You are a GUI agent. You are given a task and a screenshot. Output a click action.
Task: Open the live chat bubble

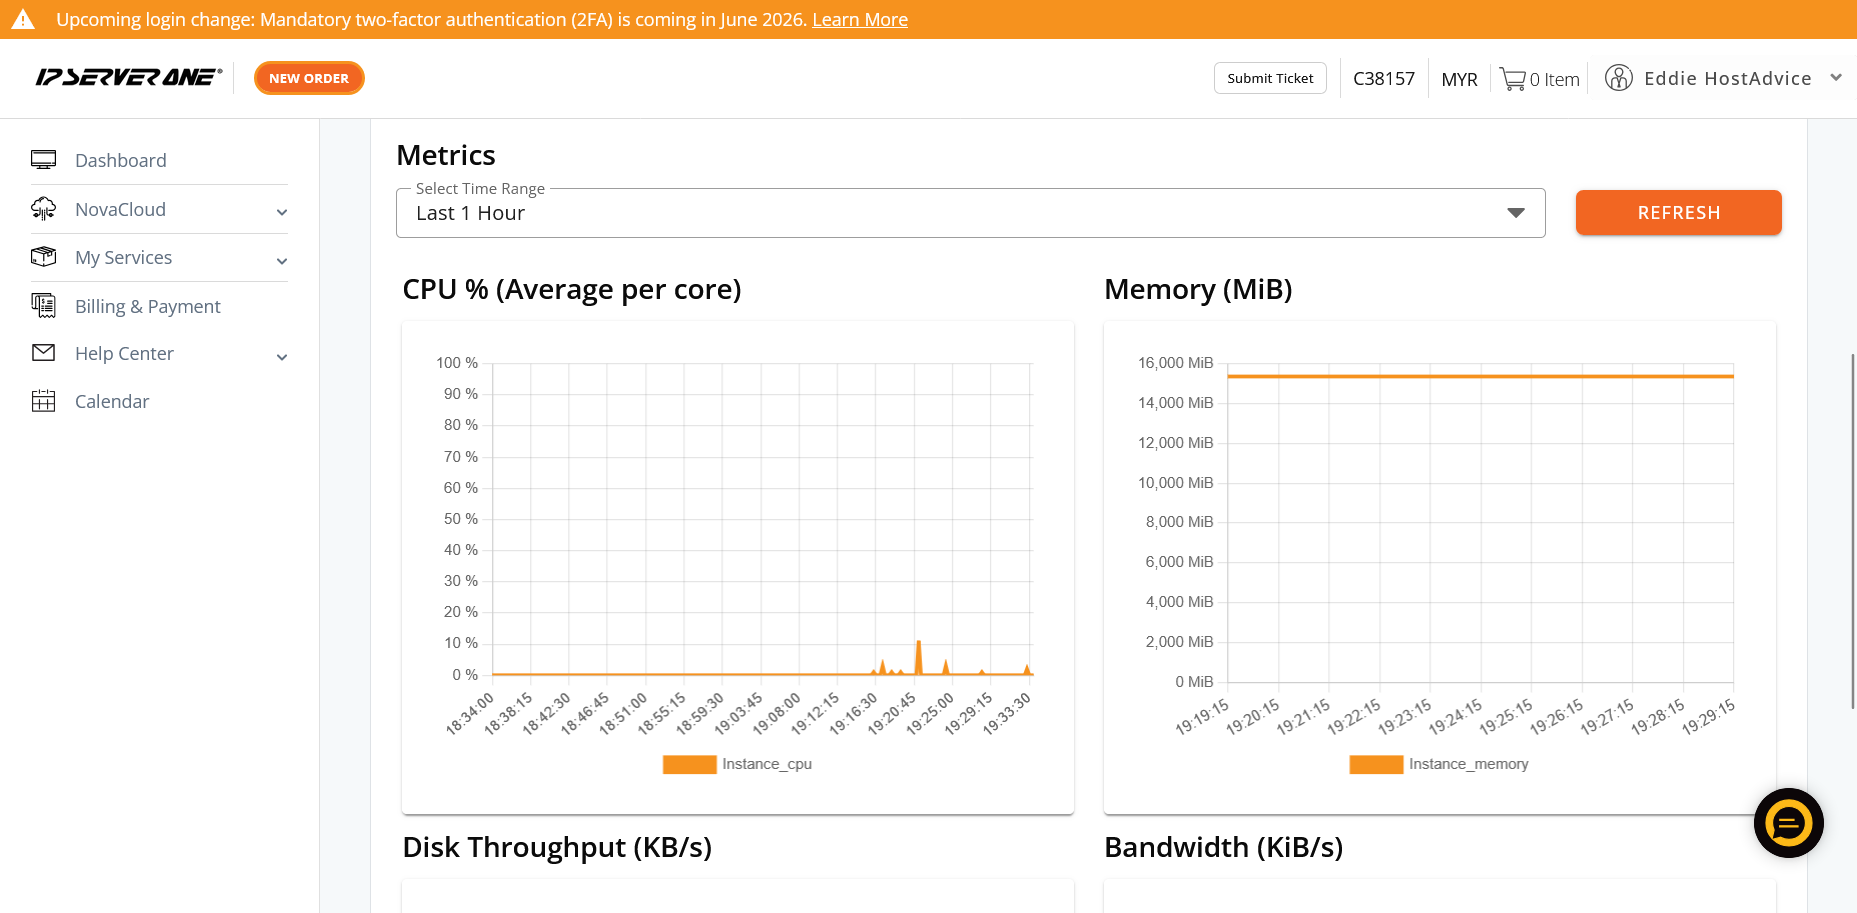(1788, 823)
